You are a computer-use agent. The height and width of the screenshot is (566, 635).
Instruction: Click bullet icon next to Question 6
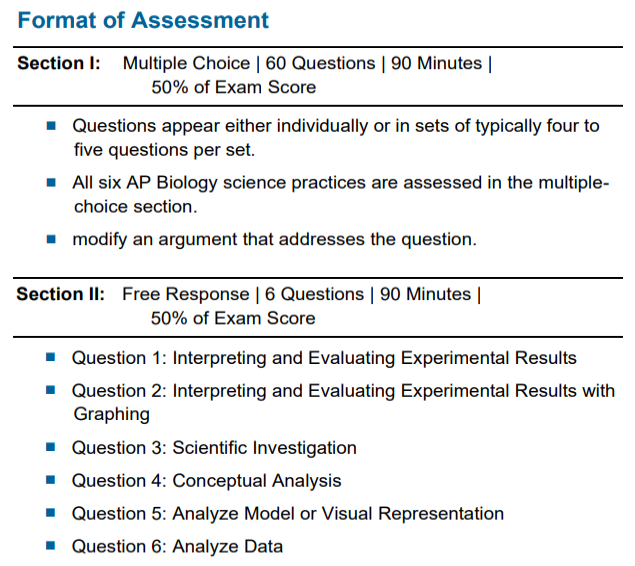[x=51, y=545]
